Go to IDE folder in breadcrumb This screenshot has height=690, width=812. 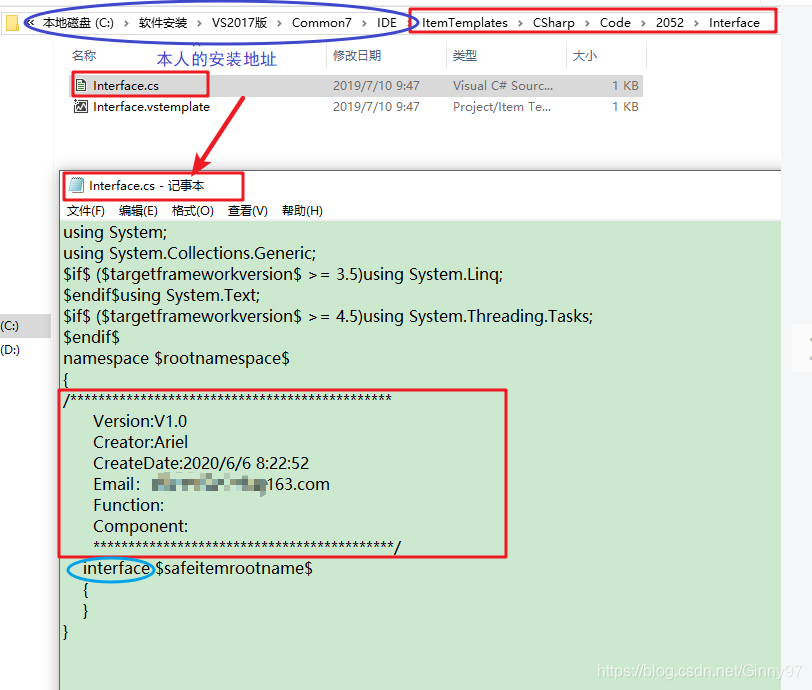pos(387,23)
